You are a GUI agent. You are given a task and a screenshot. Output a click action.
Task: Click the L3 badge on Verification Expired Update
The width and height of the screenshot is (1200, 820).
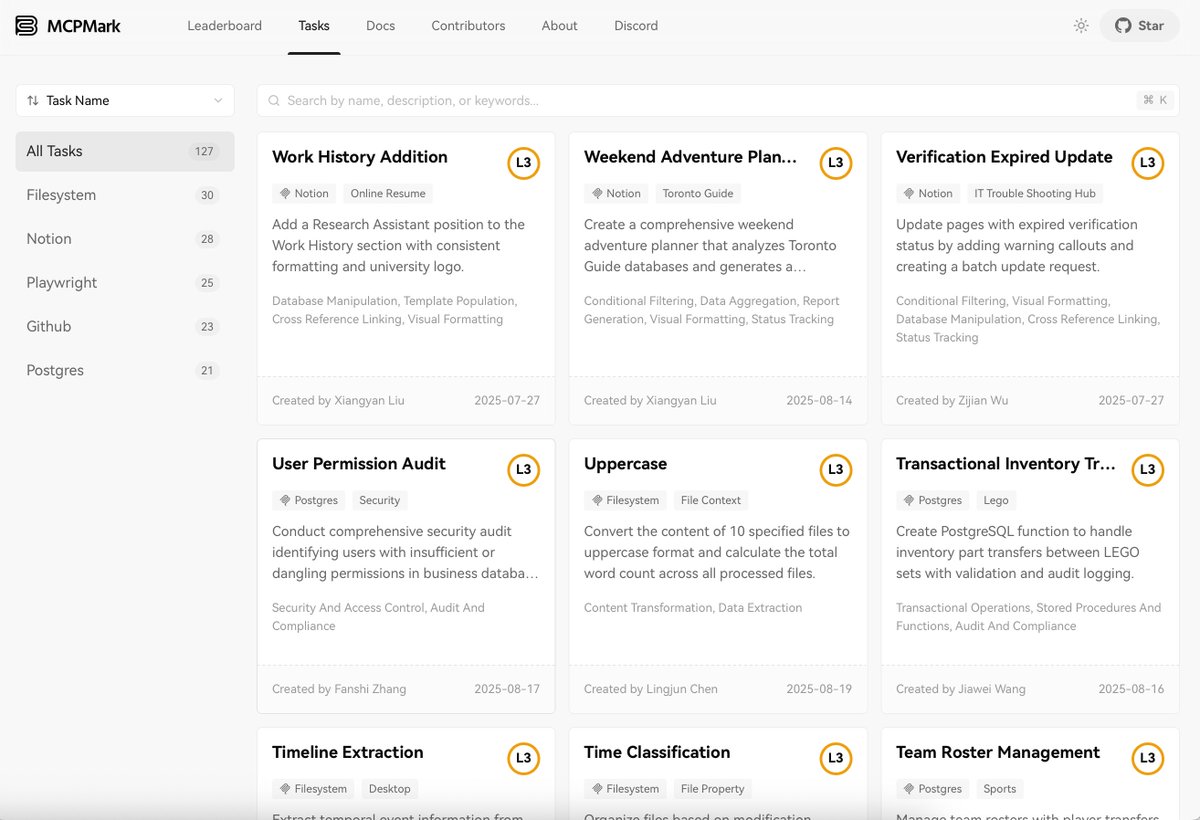[x=1147, y=163]
